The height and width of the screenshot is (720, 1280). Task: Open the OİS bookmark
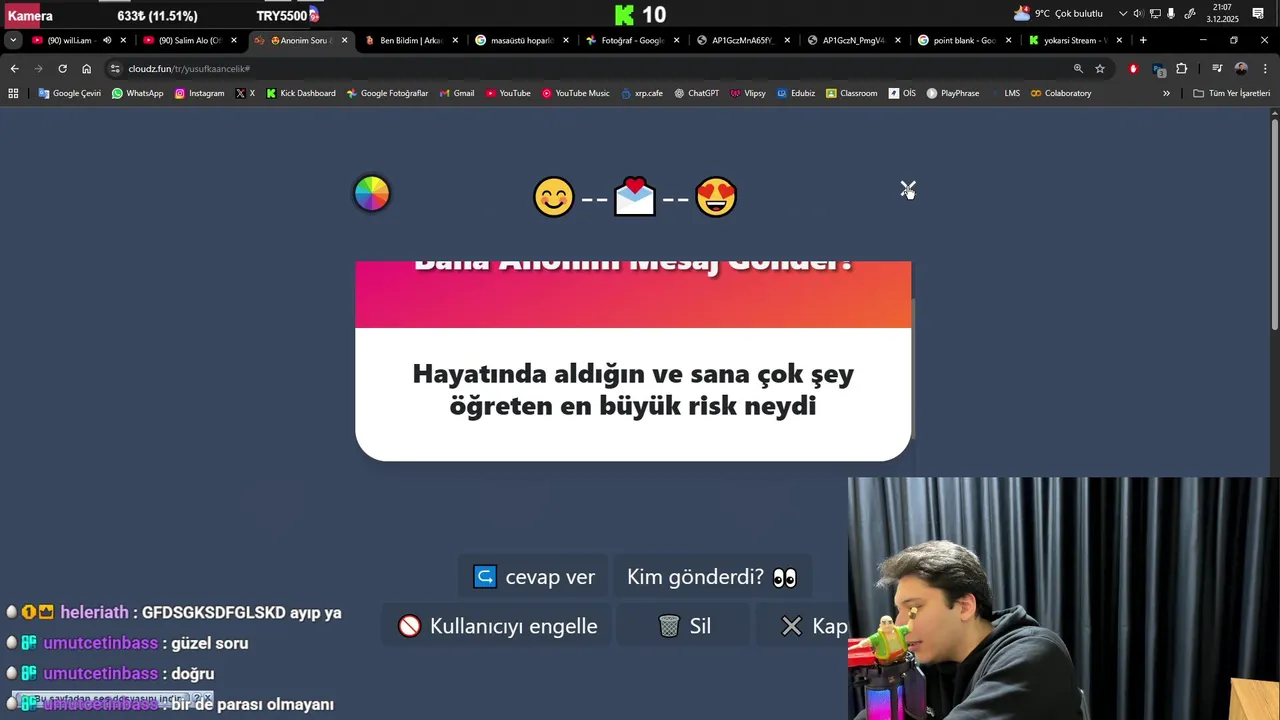pyautogui.click(x=902, y=93)
